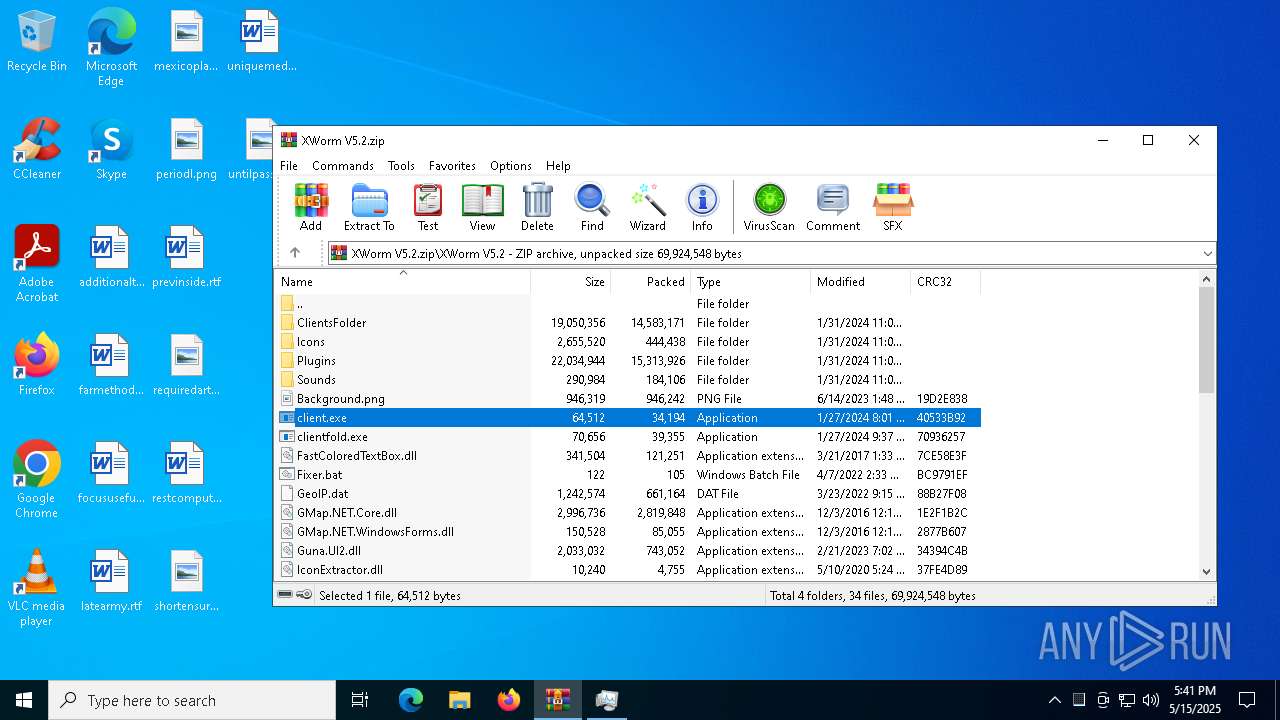This screenshot has width=1280, height=720.
Task: Select GeoIP.dat file
Action: click(628, 494)
